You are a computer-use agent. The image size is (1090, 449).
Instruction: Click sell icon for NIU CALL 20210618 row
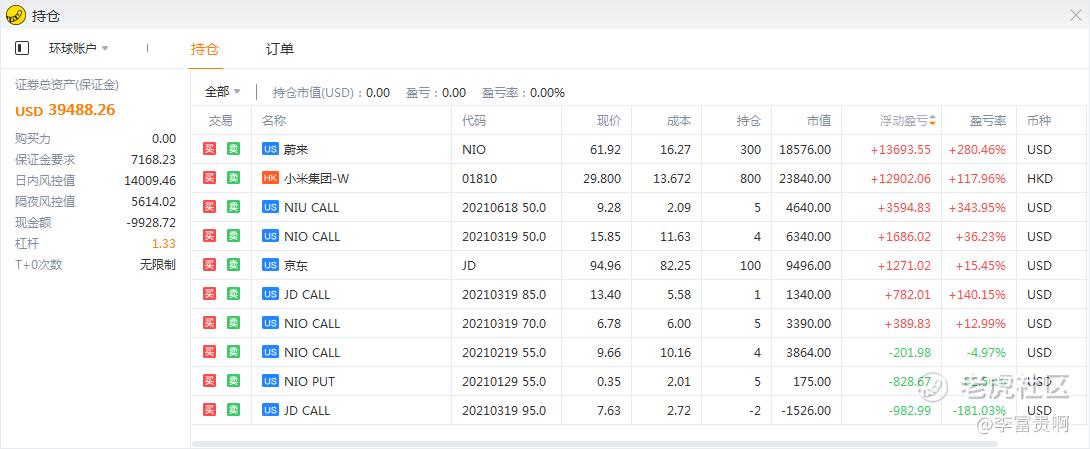point(234,207)
